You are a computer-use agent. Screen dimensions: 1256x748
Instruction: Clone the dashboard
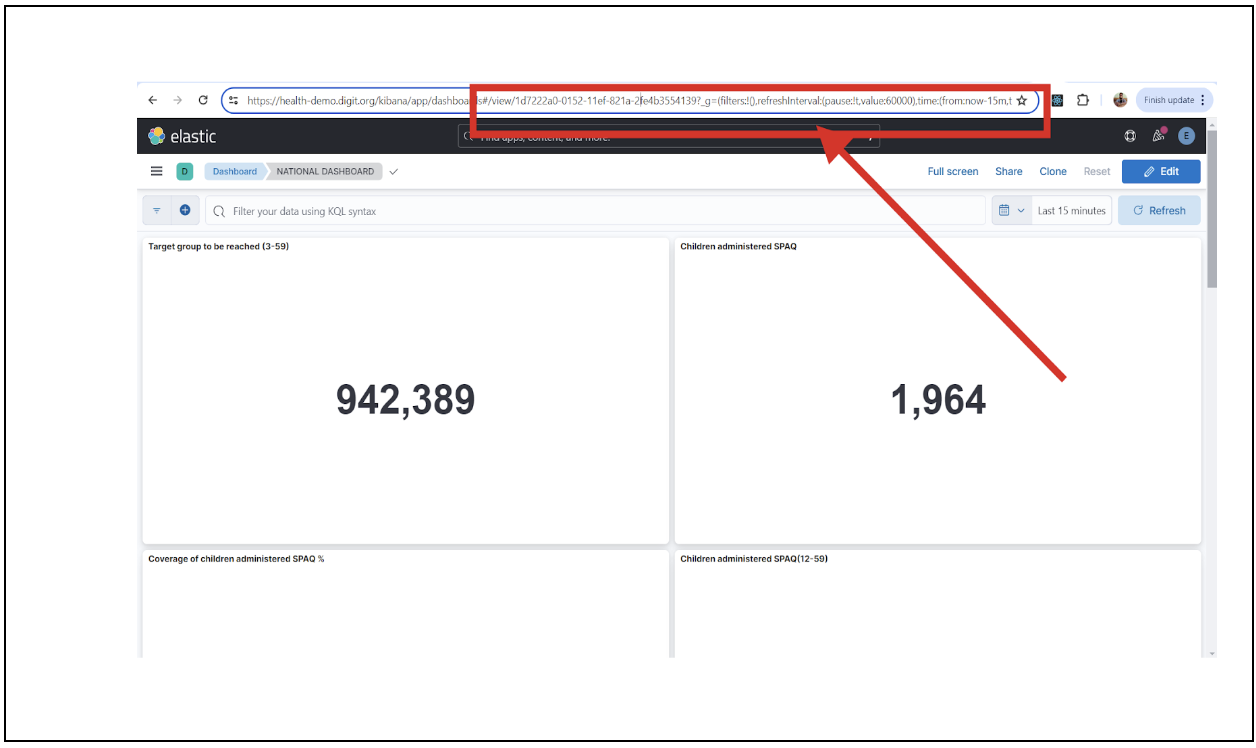coord(1053,171)
